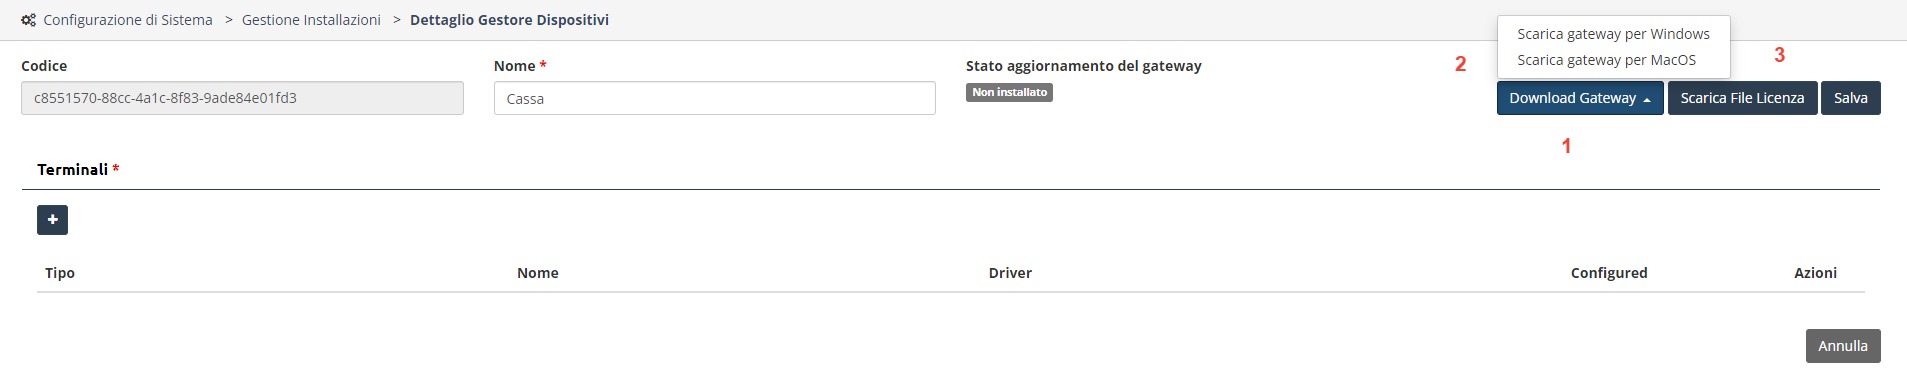Select Scarica gateway per MacOS
The height and width of the screenshot is (378, 1907).
(x=1606, y=60)
